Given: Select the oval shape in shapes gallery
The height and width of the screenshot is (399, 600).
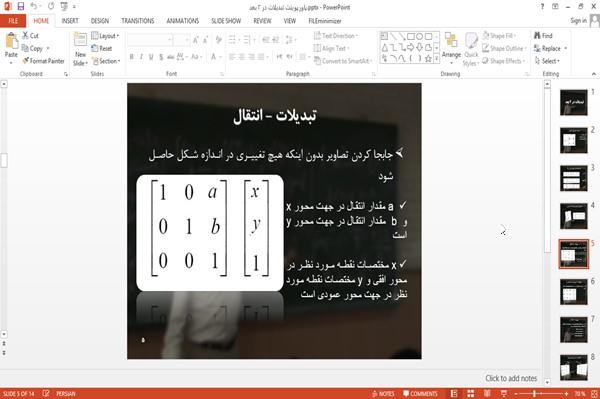Looking at the screenshot, I should [419, 37].
